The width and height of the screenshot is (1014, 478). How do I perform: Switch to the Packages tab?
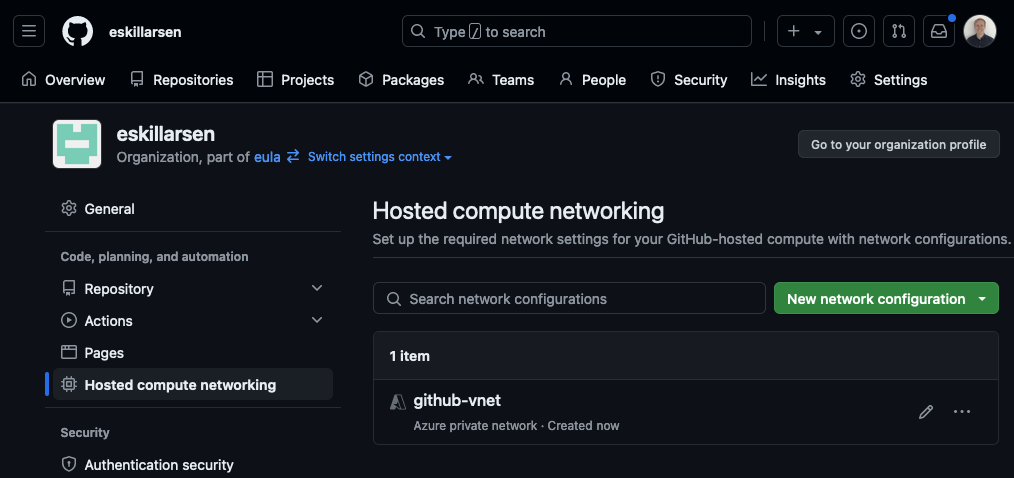401,80
